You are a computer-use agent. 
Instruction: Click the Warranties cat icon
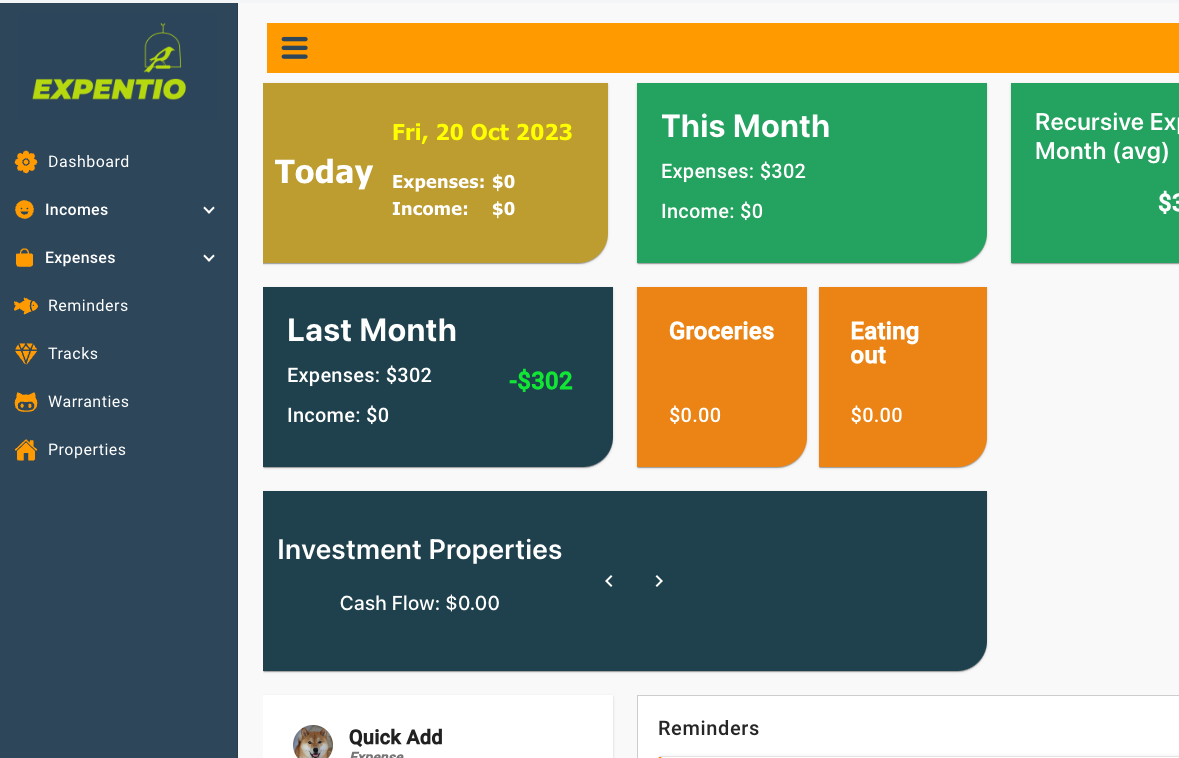pyautogui.click(x=26, y=402)
